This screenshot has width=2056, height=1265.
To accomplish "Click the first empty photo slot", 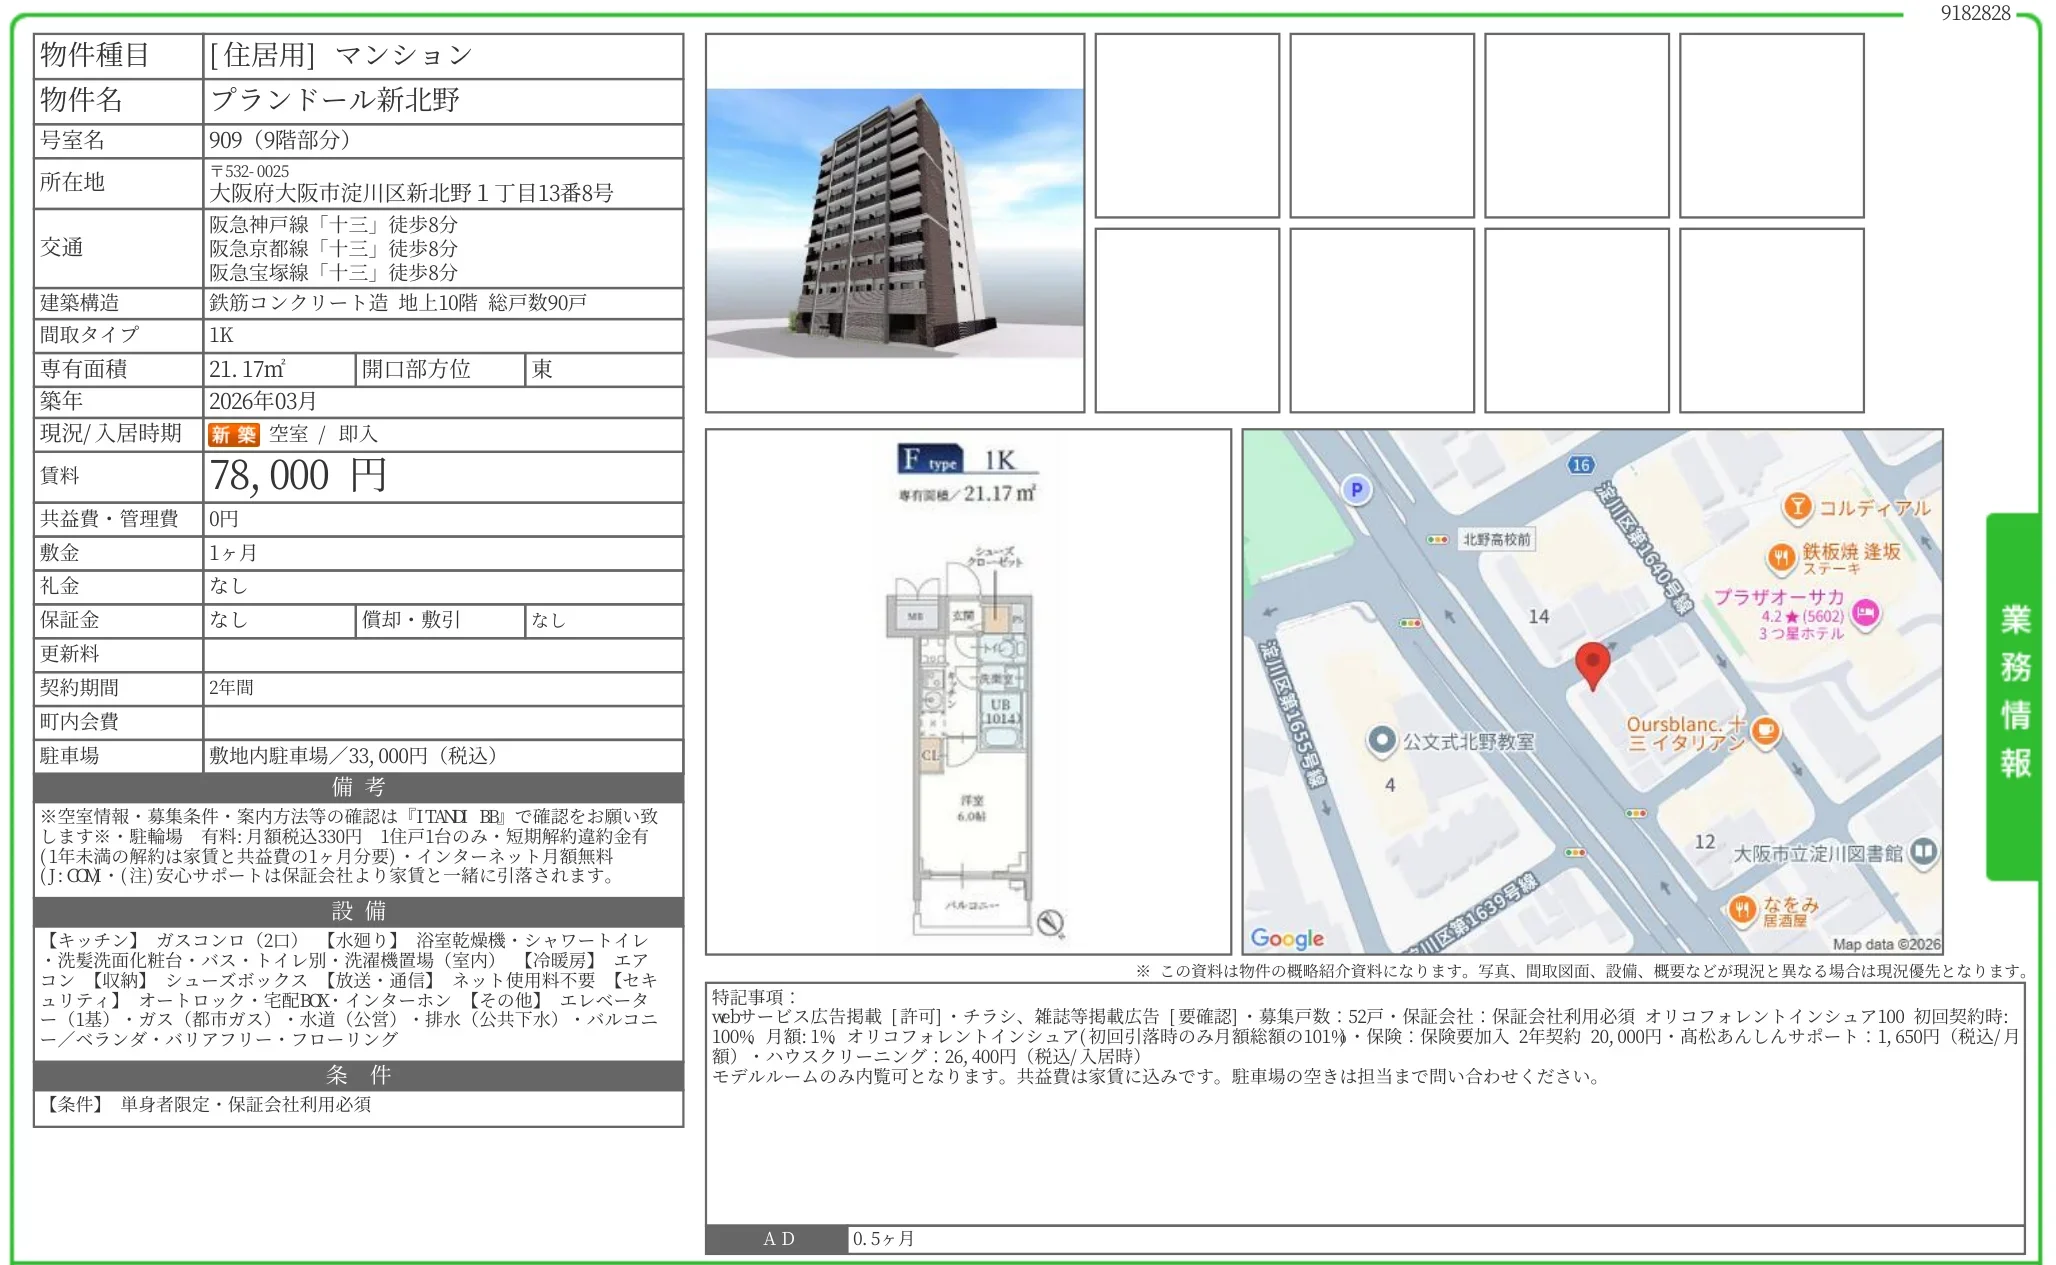I will [1187, 126].
